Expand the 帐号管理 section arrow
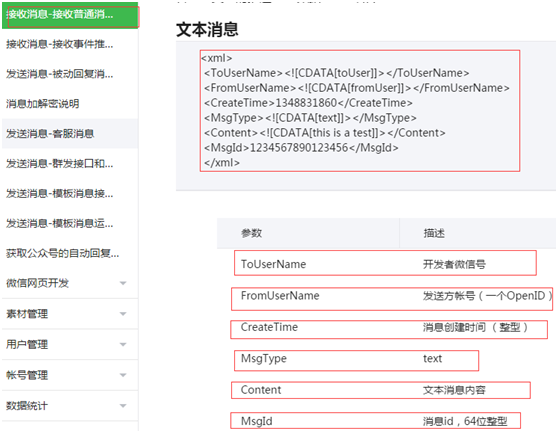 pos(123,375)
